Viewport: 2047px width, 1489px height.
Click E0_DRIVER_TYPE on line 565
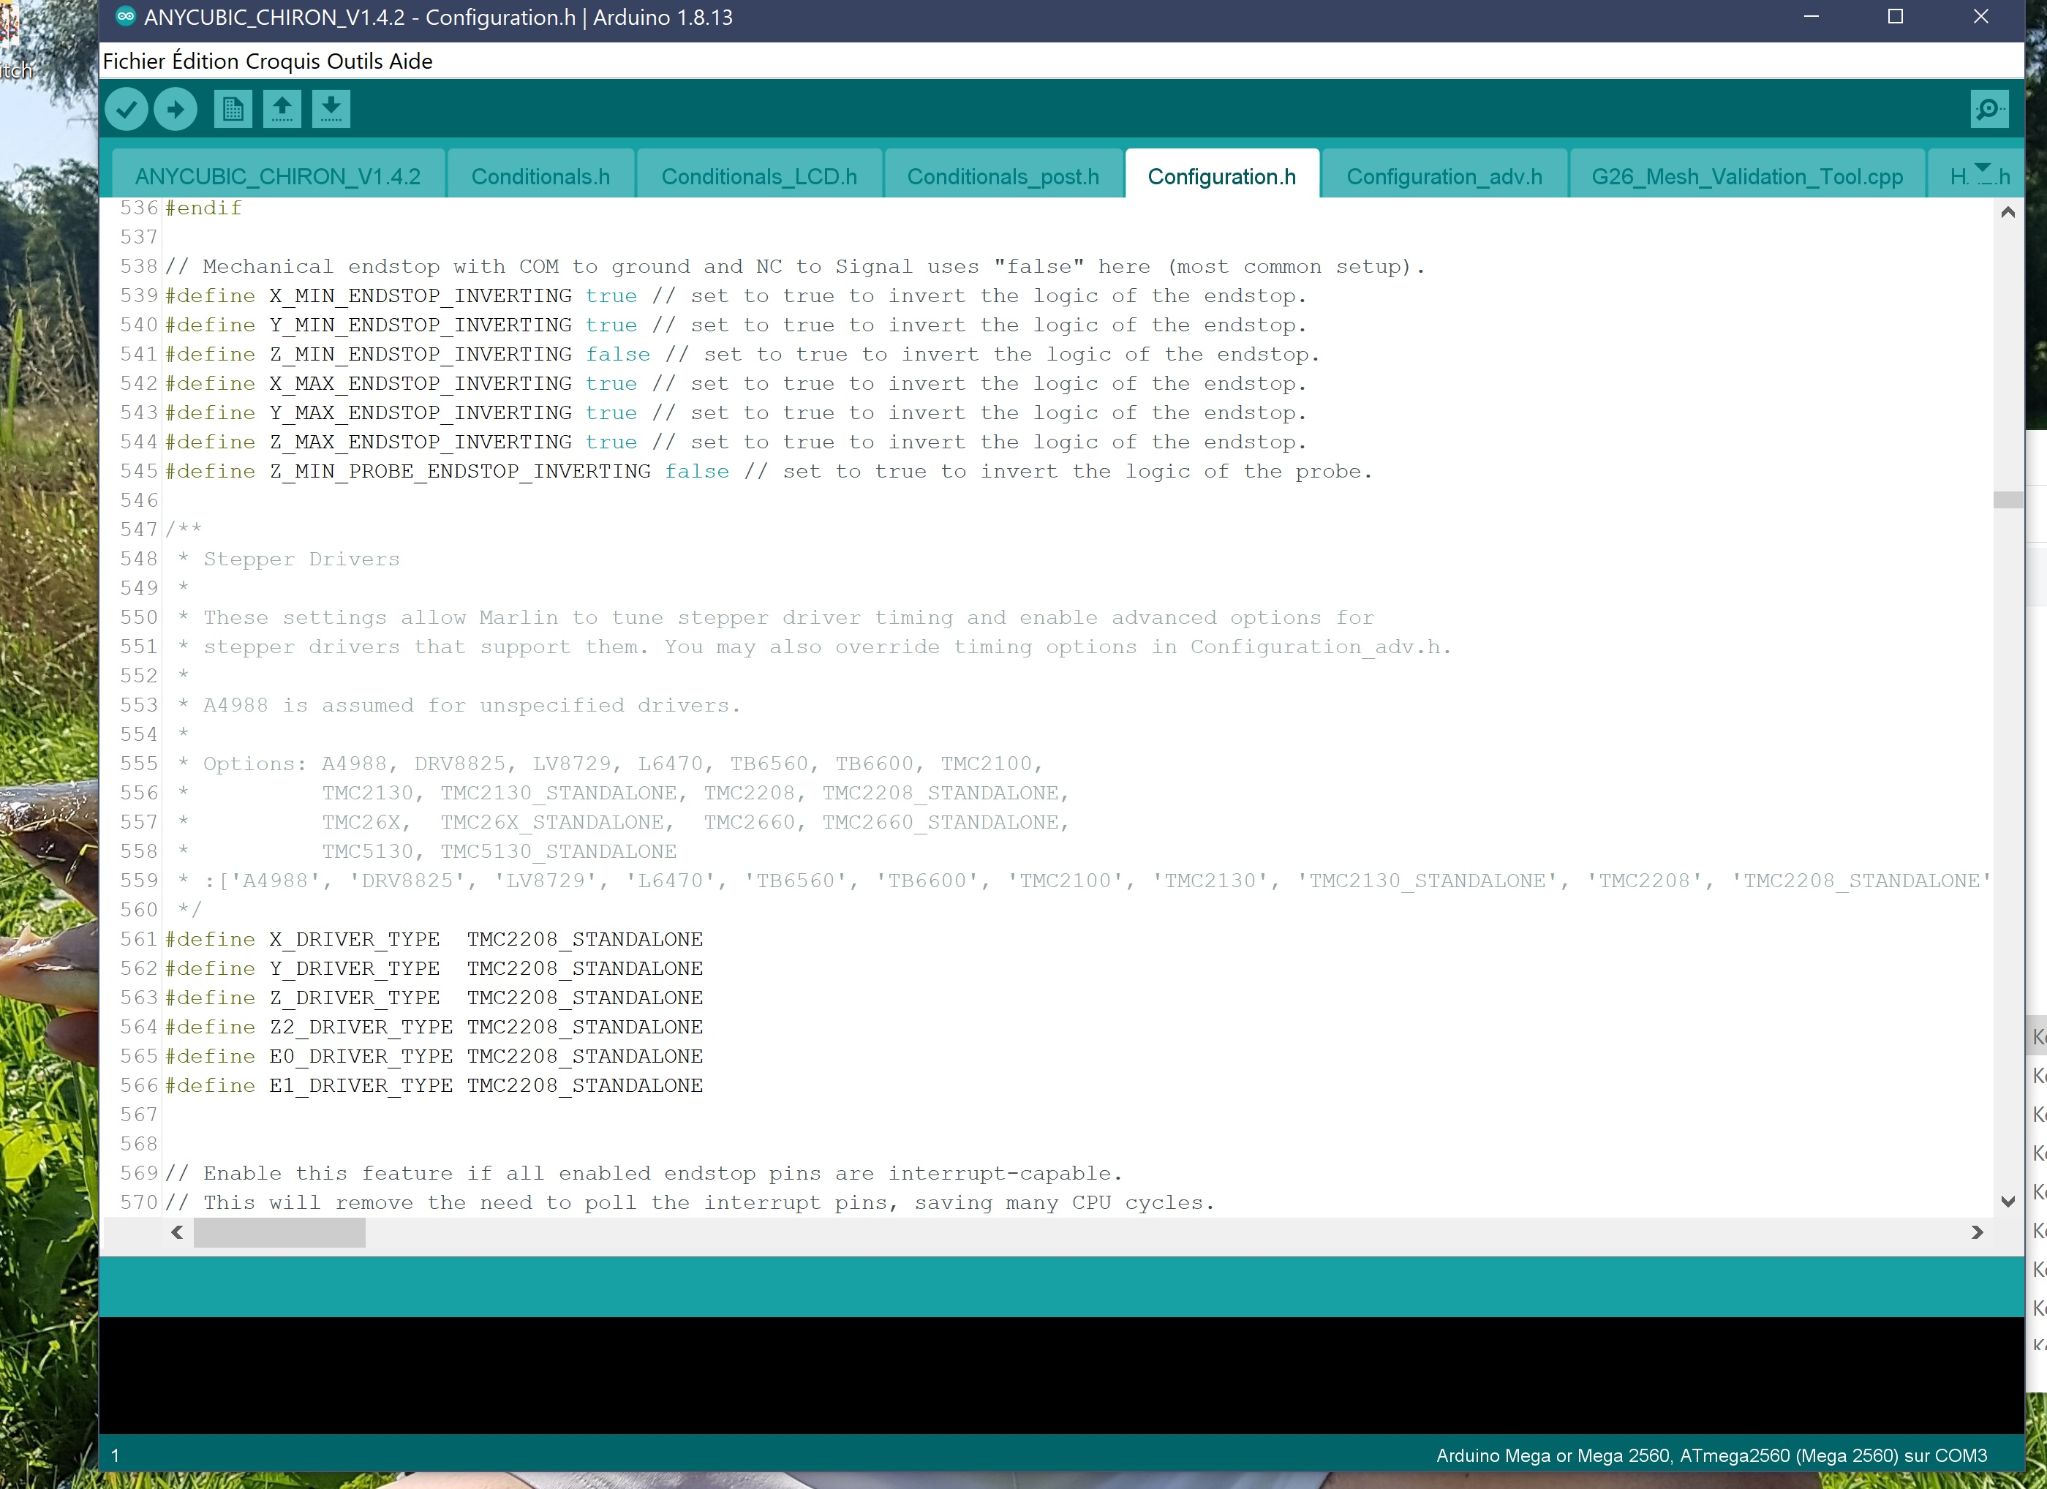(x=361, y=1056)
